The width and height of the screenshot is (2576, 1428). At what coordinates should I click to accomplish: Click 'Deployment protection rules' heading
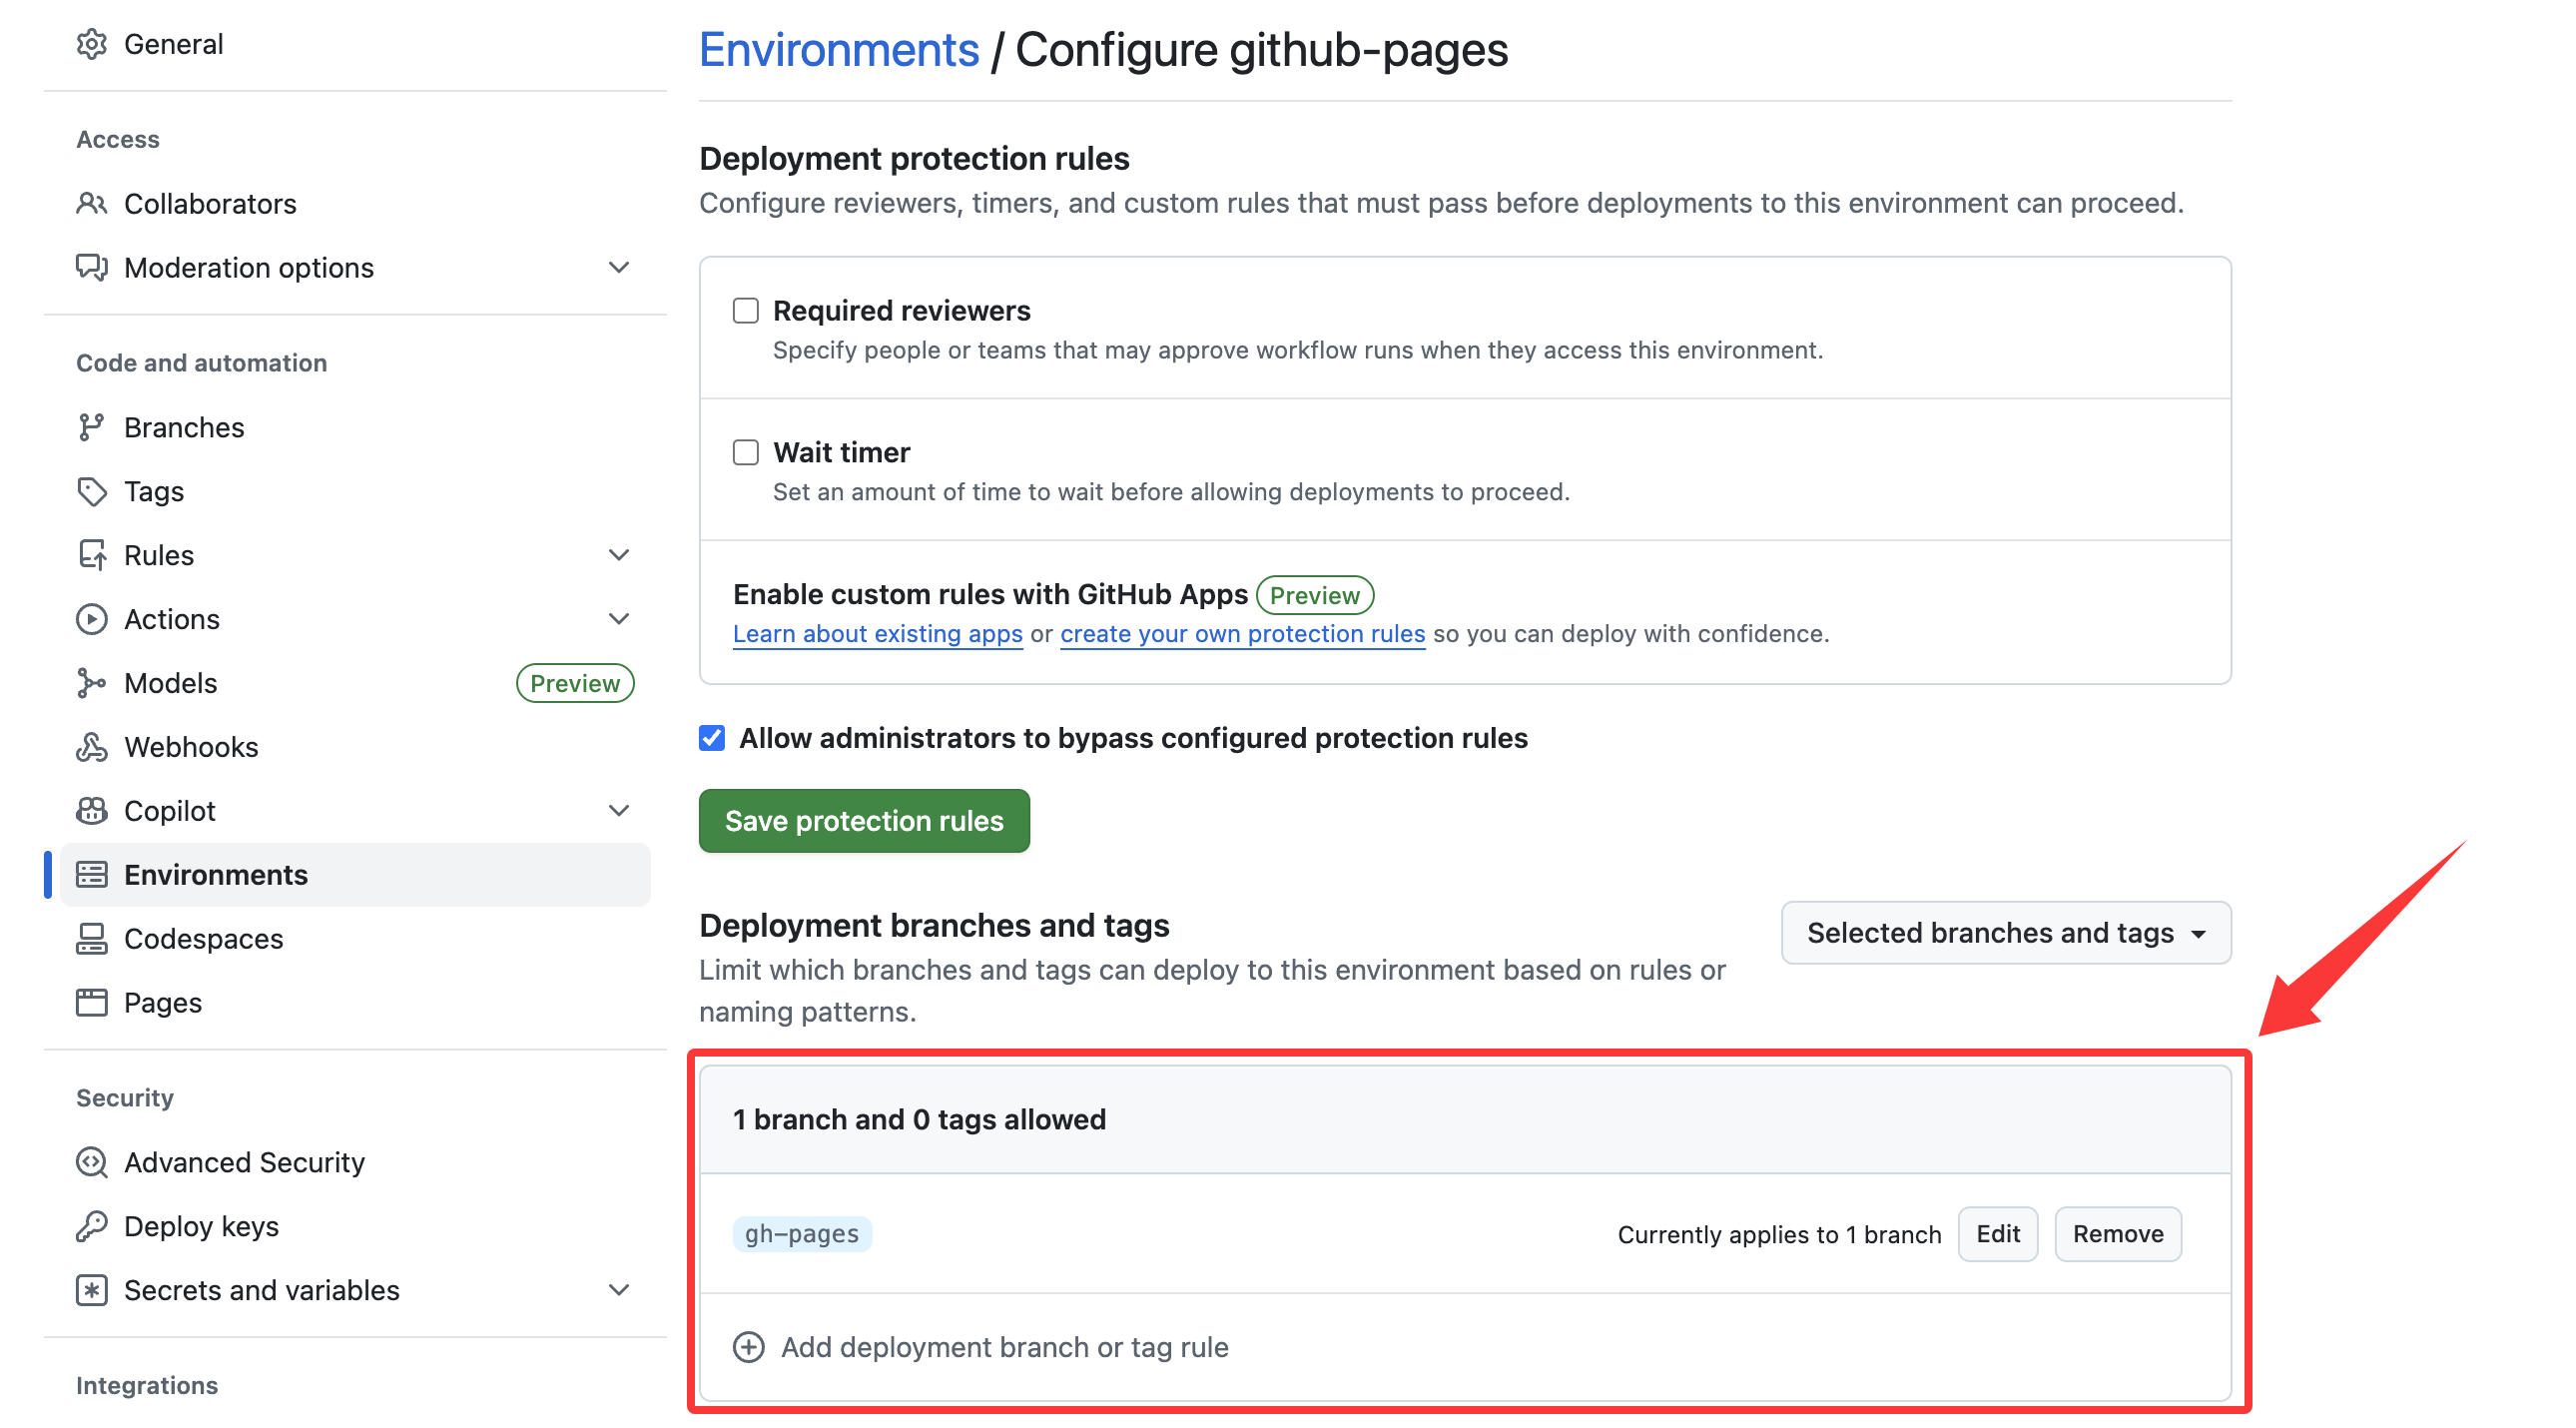[914, 159]
